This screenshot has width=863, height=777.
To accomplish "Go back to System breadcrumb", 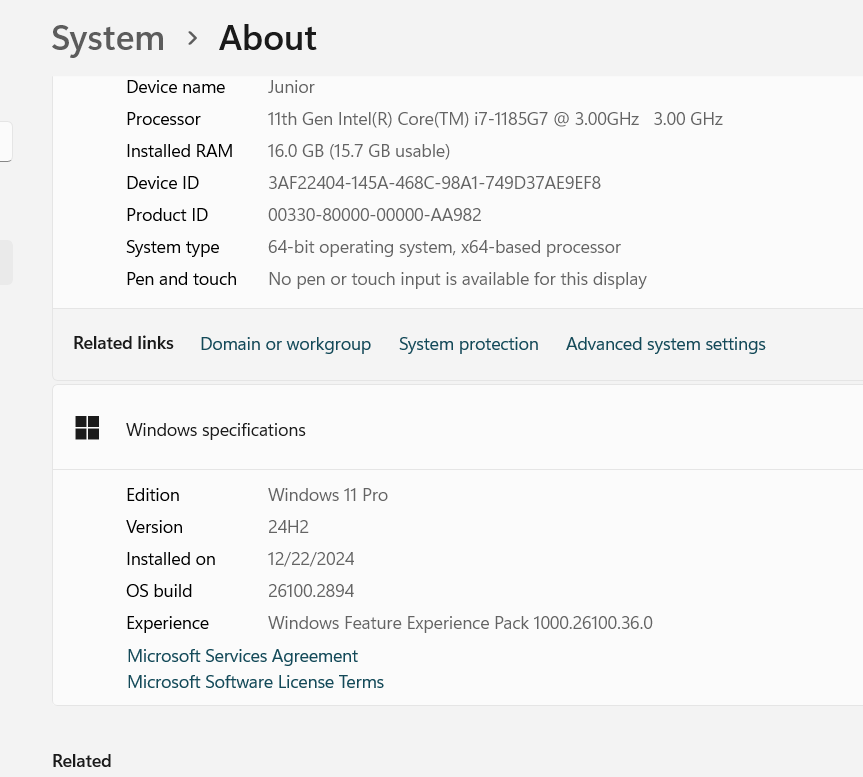I will coord(108,39).
